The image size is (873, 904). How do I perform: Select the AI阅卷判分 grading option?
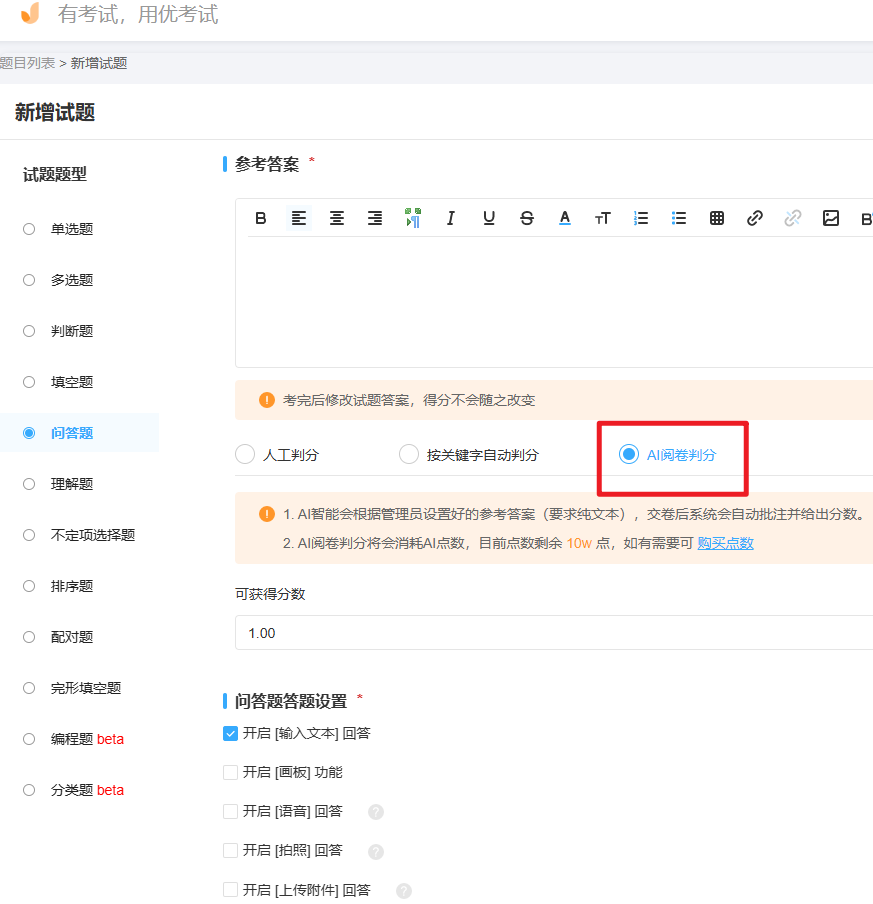tap(629, 454)
